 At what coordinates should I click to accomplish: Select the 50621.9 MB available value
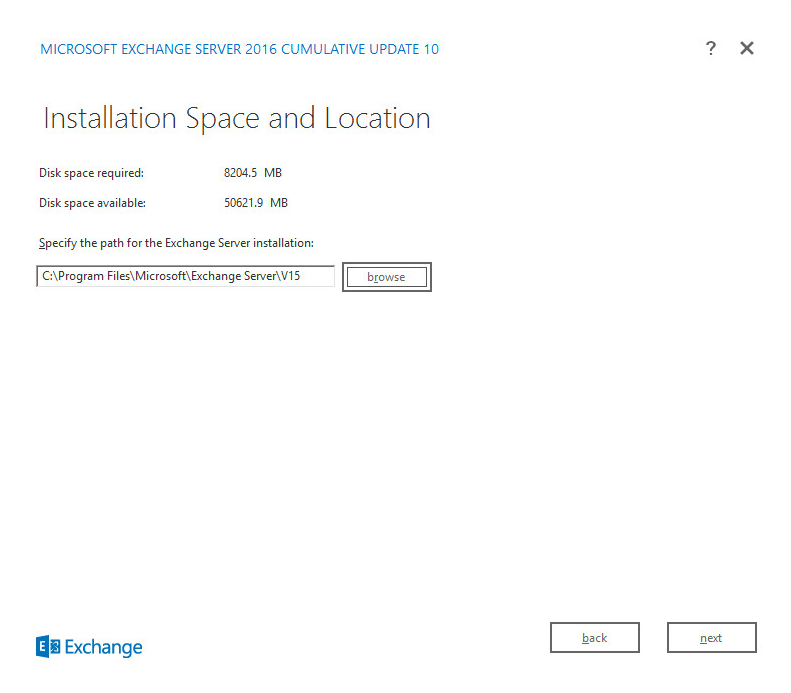256,203
